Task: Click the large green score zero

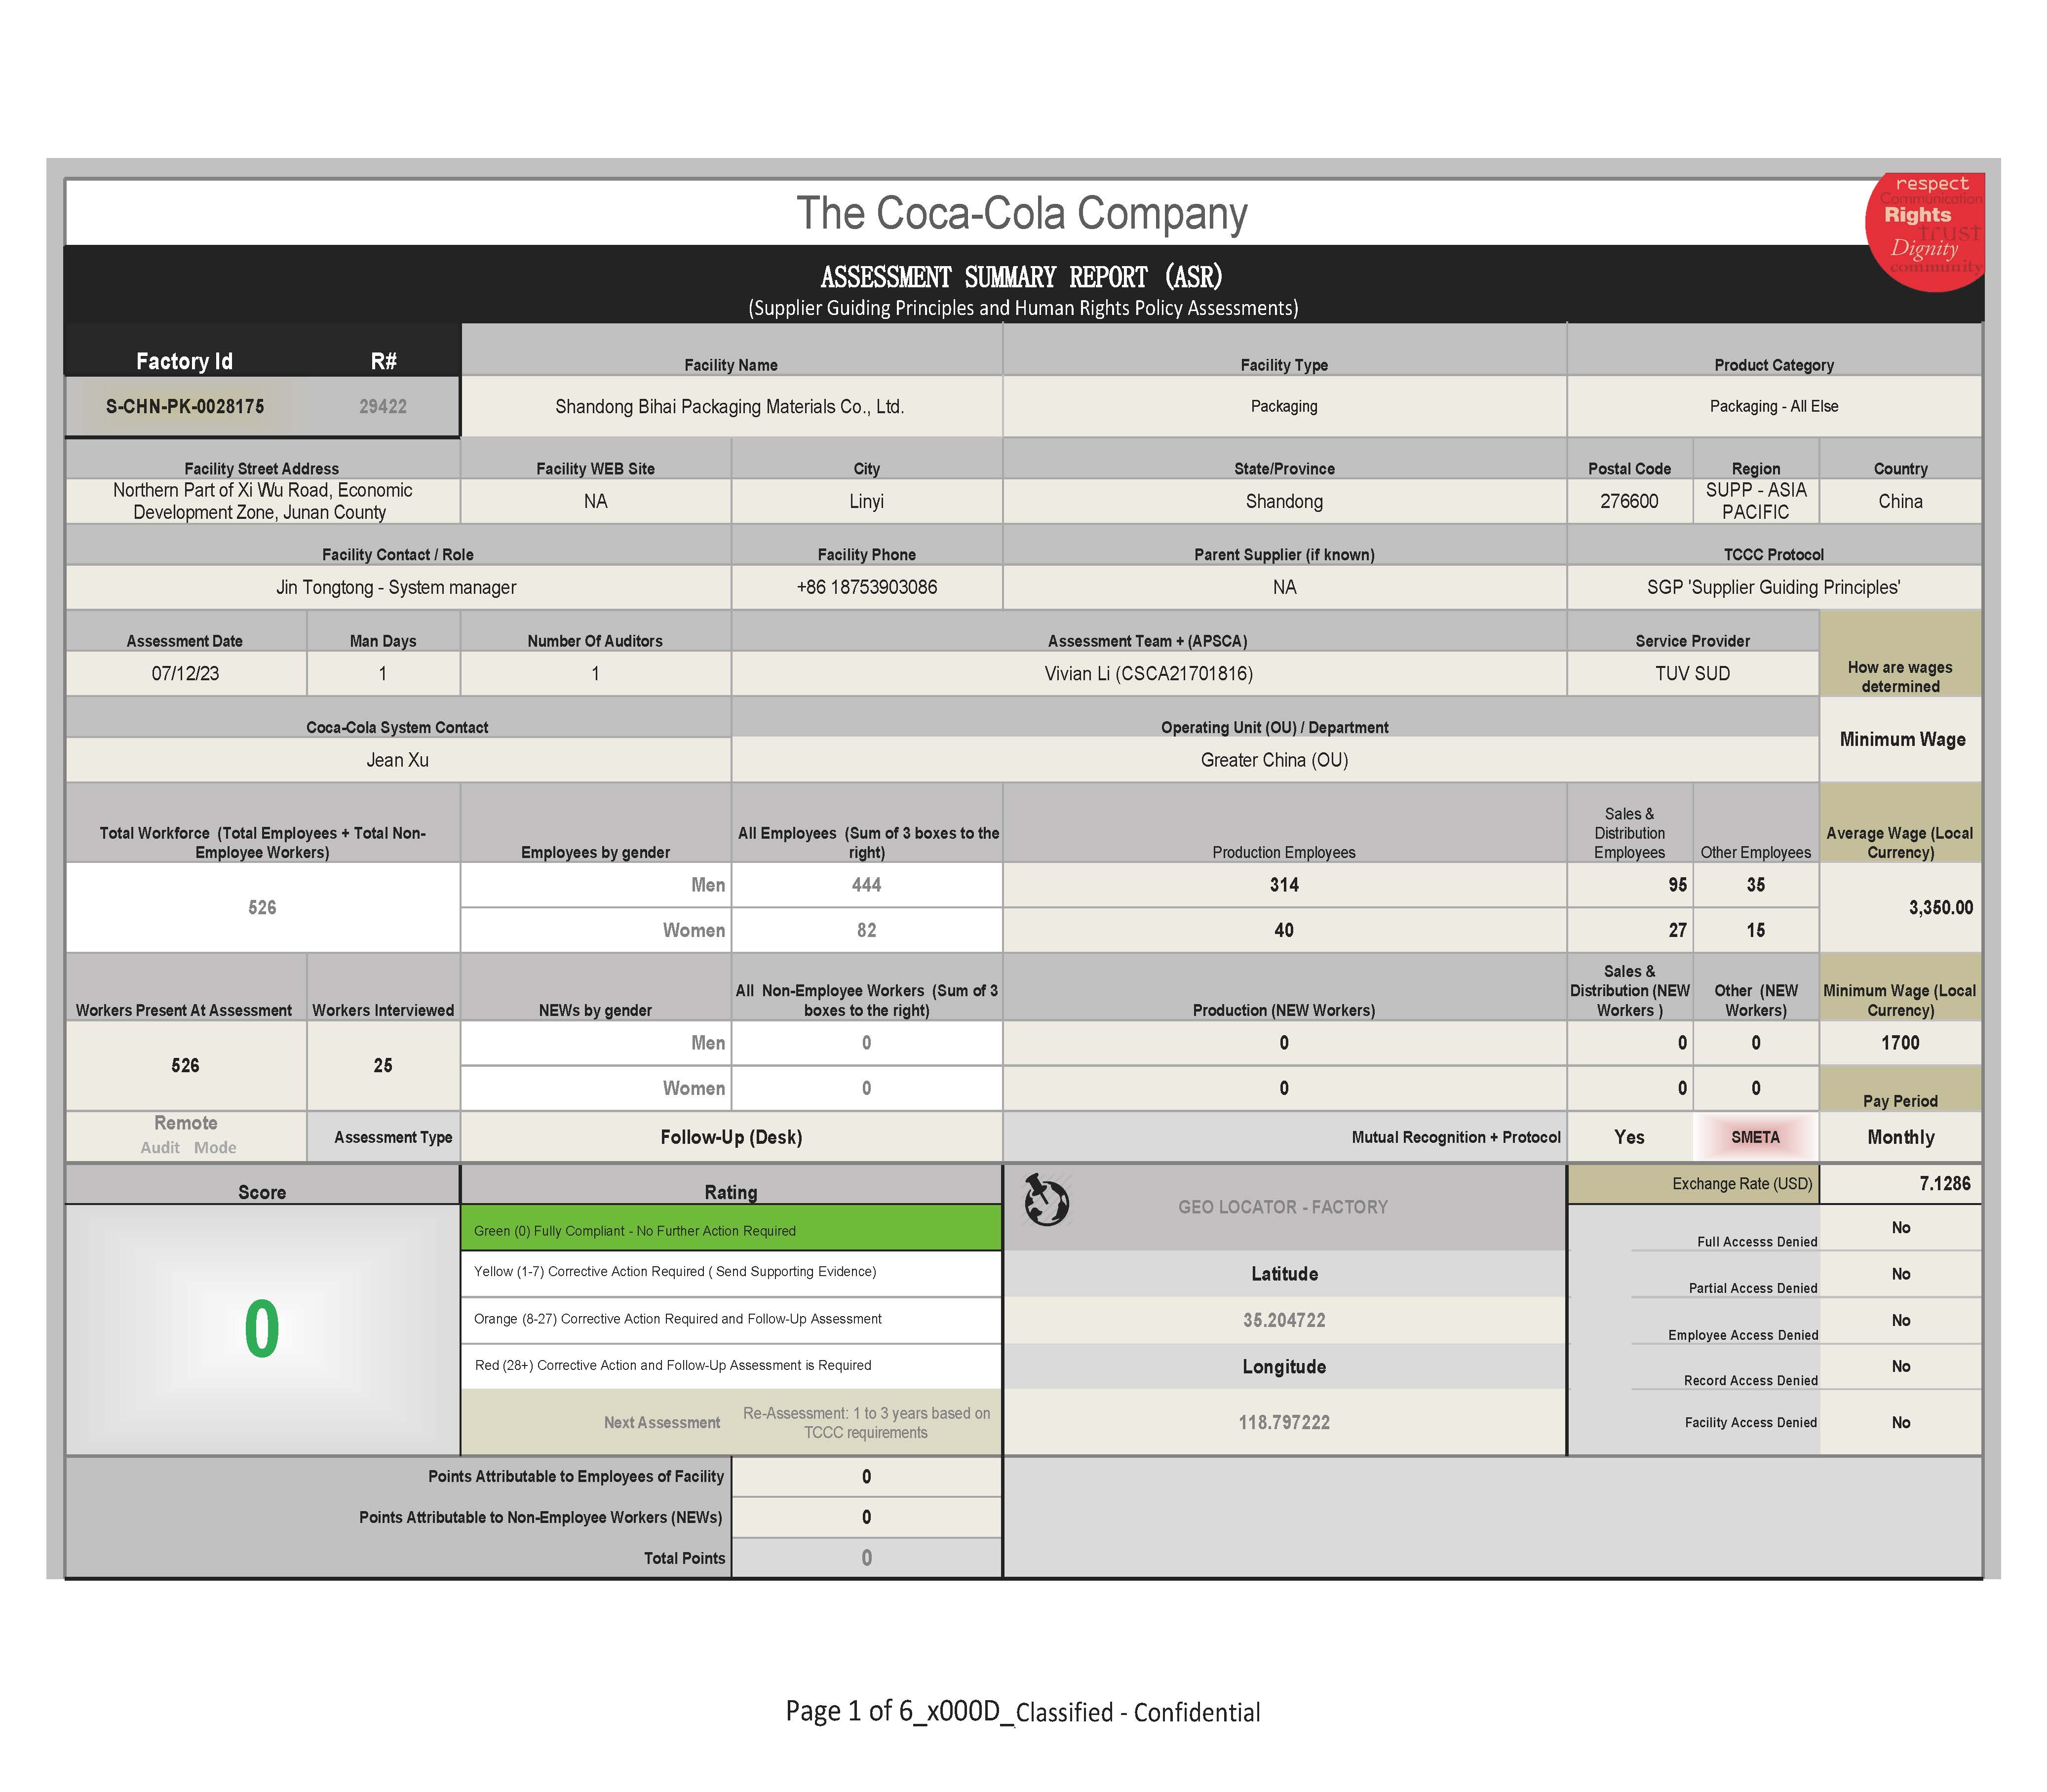Action: pos(261,1329)
